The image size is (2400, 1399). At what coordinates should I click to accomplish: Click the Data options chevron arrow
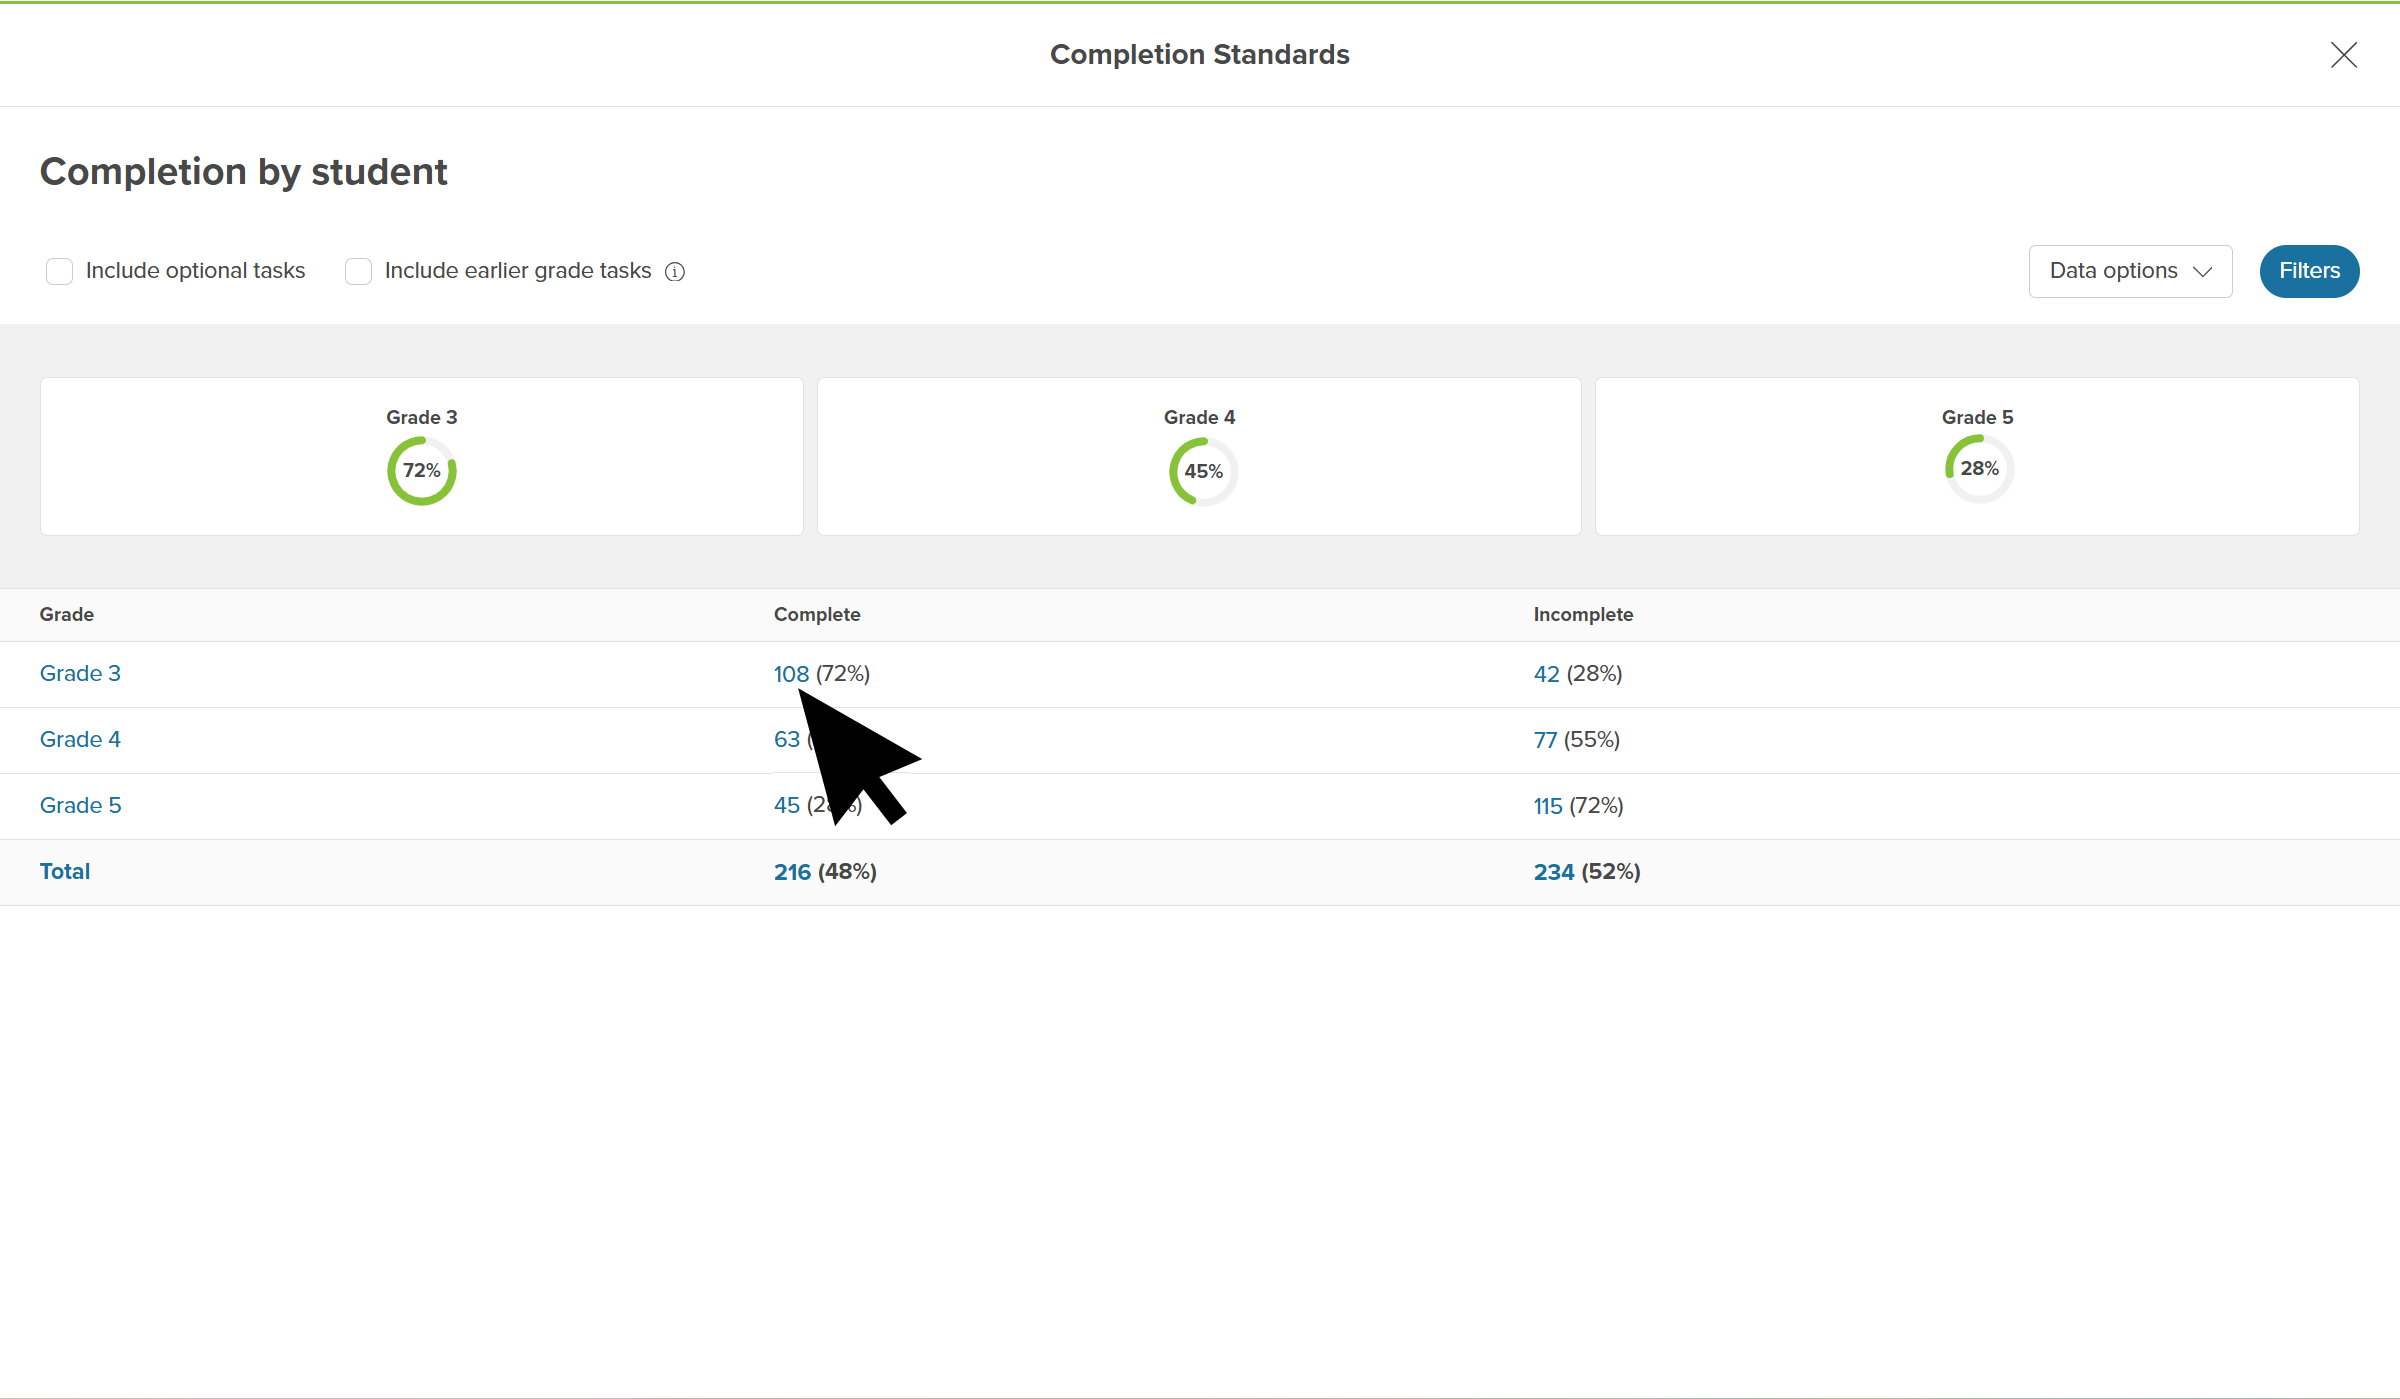click(2202, 272)
